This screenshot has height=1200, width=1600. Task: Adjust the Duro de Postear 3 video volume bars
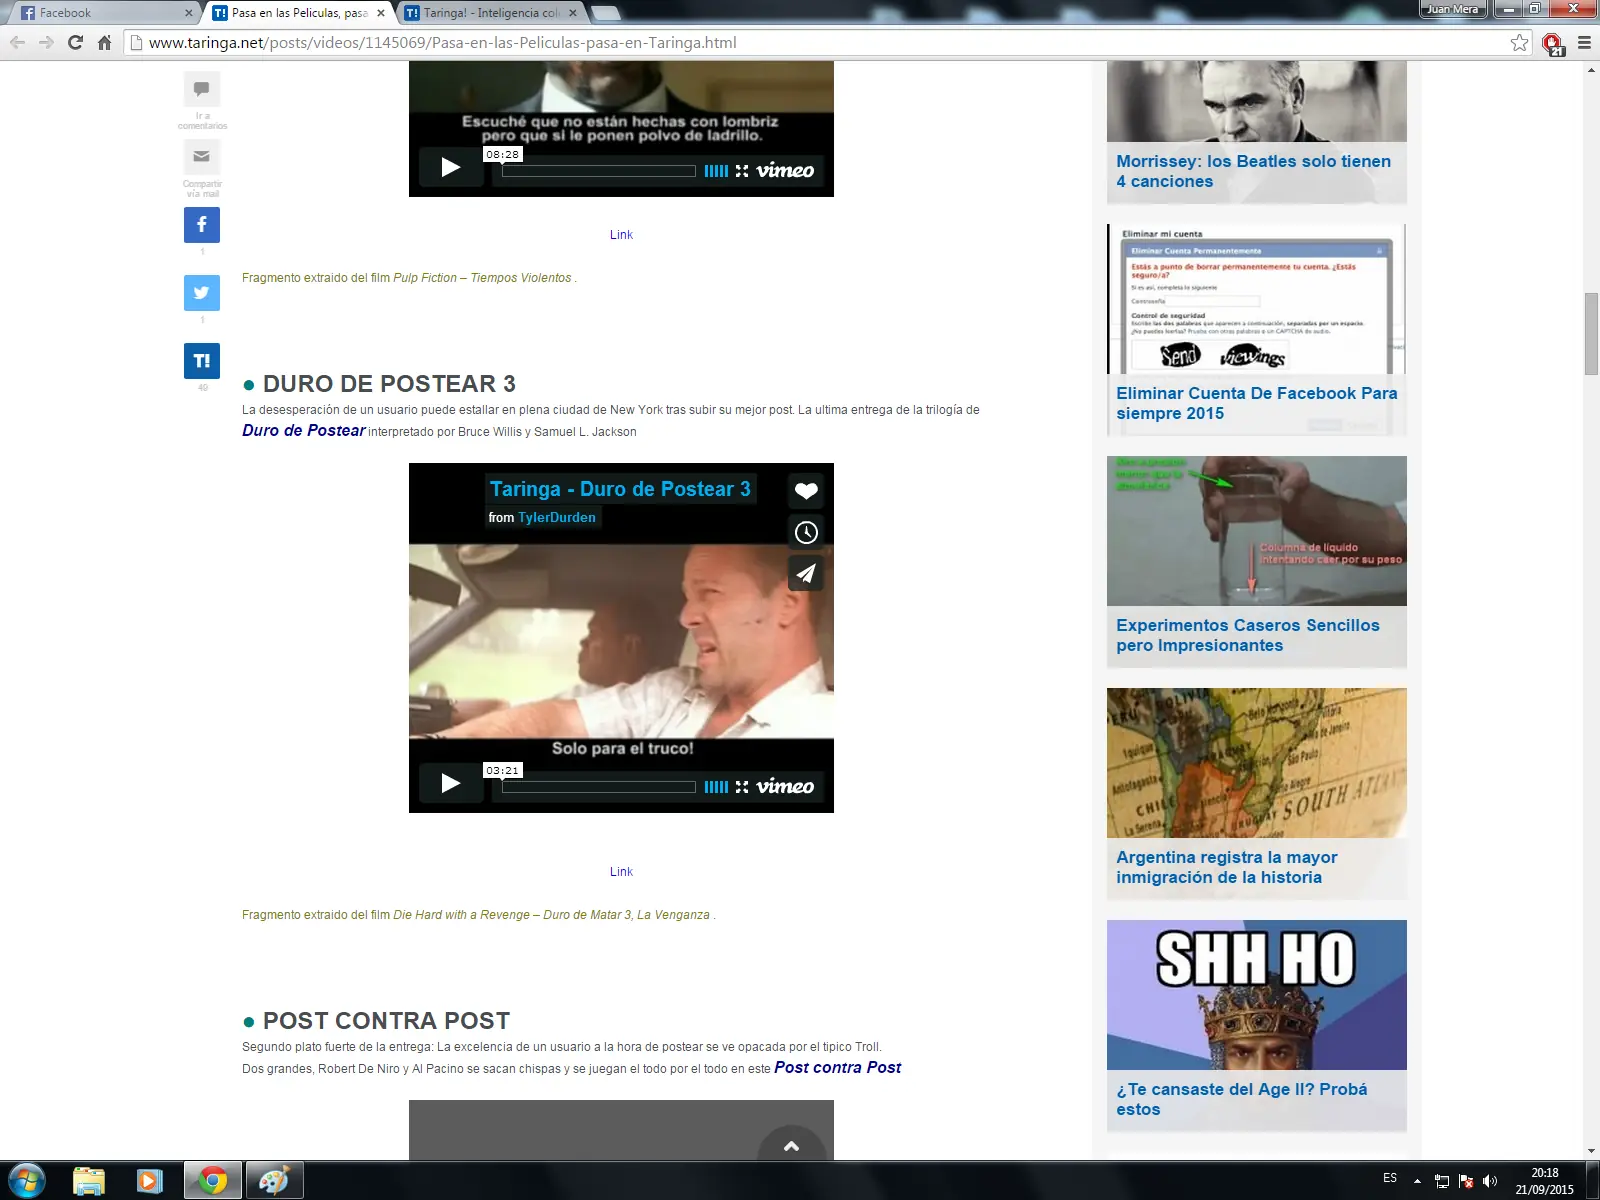click(x=716, y=787)
